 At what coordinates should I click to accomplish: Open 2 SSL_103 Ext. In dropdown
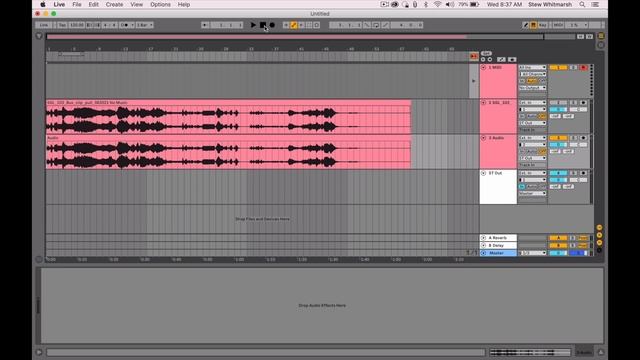tap(532, 102)
